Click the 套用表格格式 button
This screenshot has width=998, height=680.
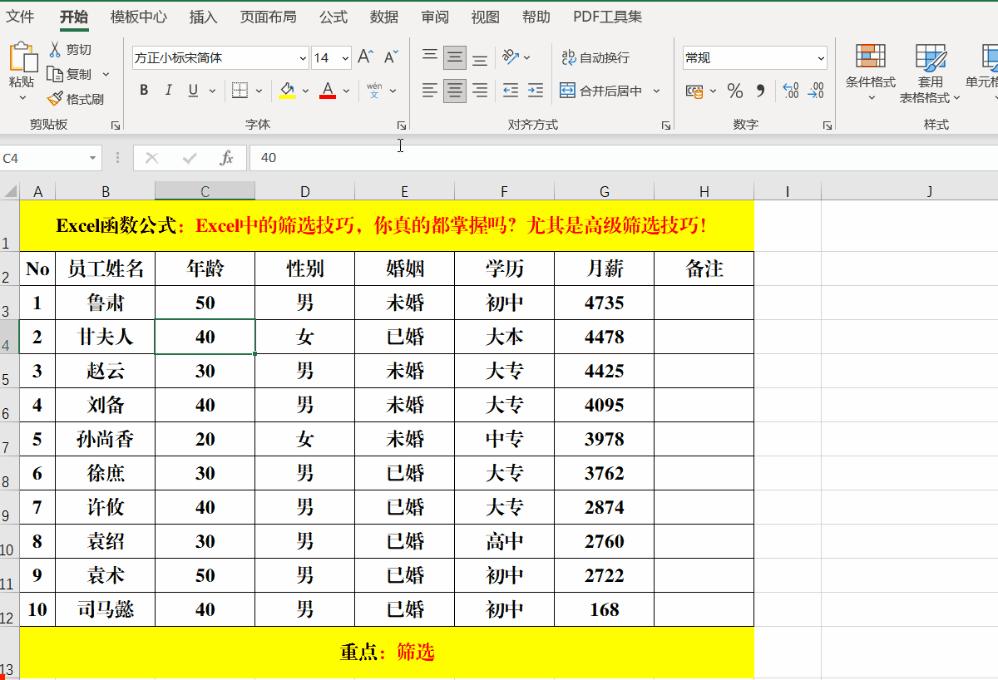click(933, 75)
